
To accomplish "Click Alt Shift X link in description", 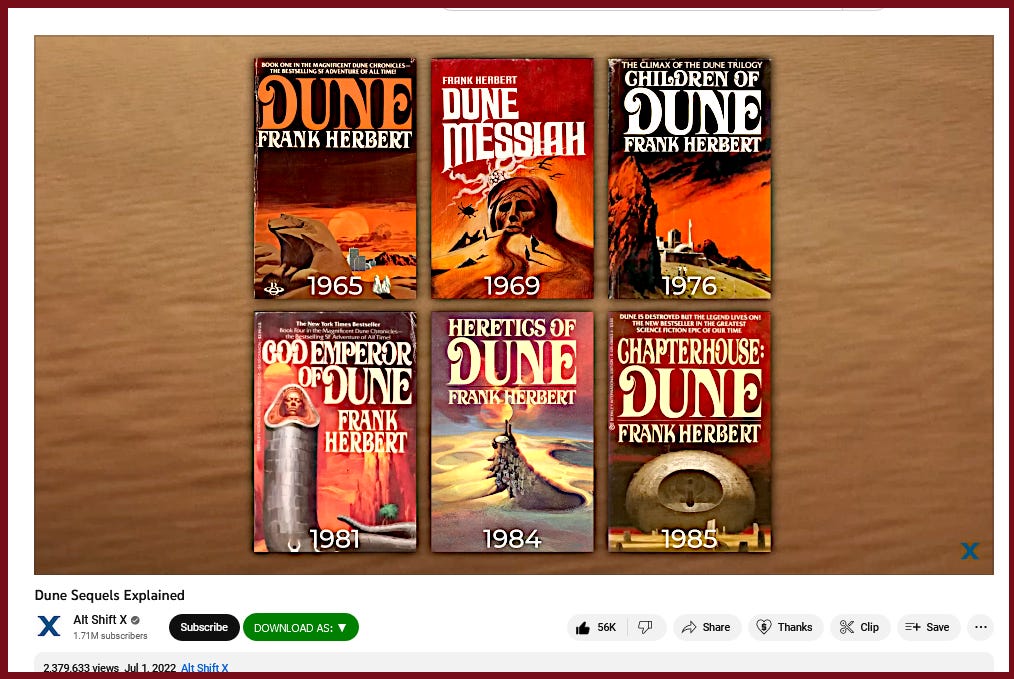I will (204, 668).
